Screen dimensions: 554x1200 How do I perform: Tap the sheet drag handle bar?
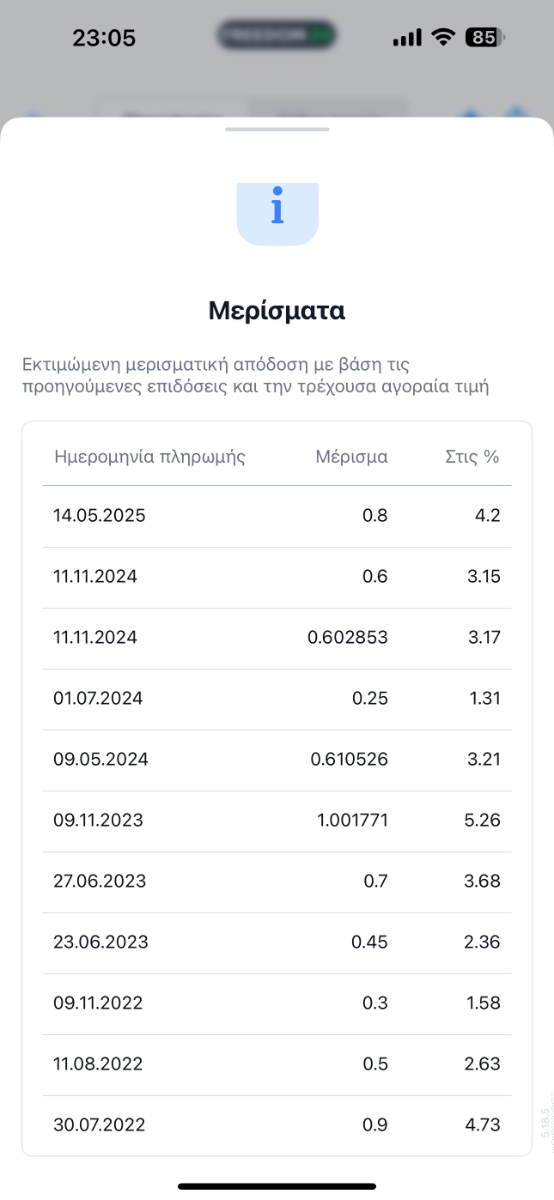277,129
